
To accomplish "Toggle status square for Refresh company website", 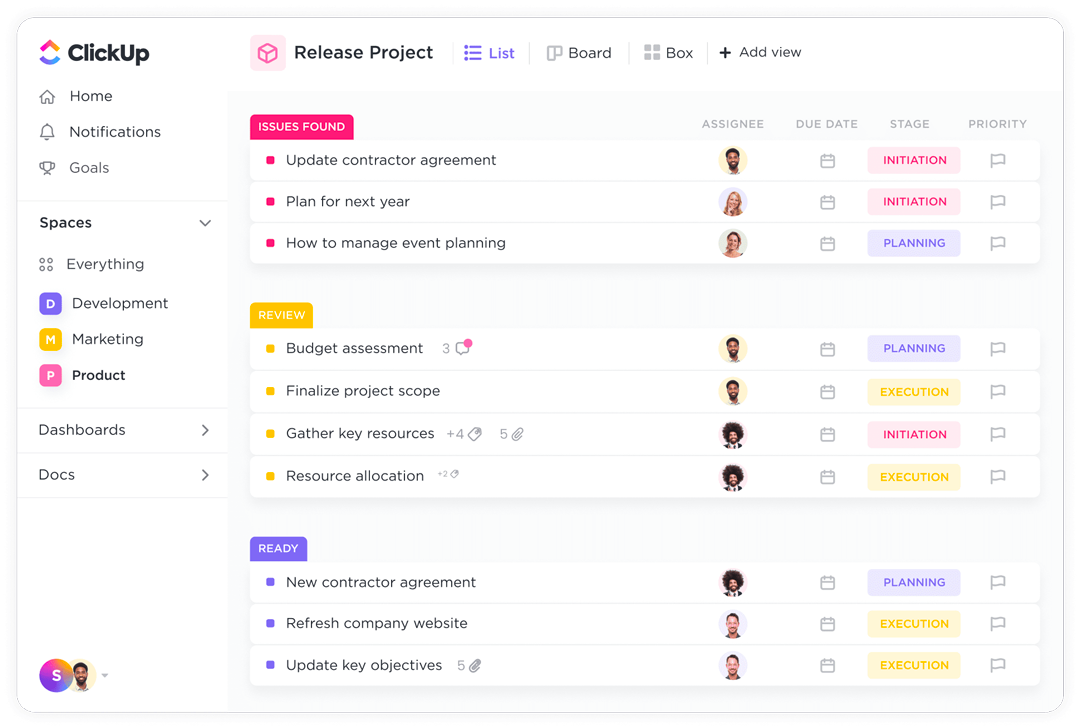I will click(x=270, y=624).
